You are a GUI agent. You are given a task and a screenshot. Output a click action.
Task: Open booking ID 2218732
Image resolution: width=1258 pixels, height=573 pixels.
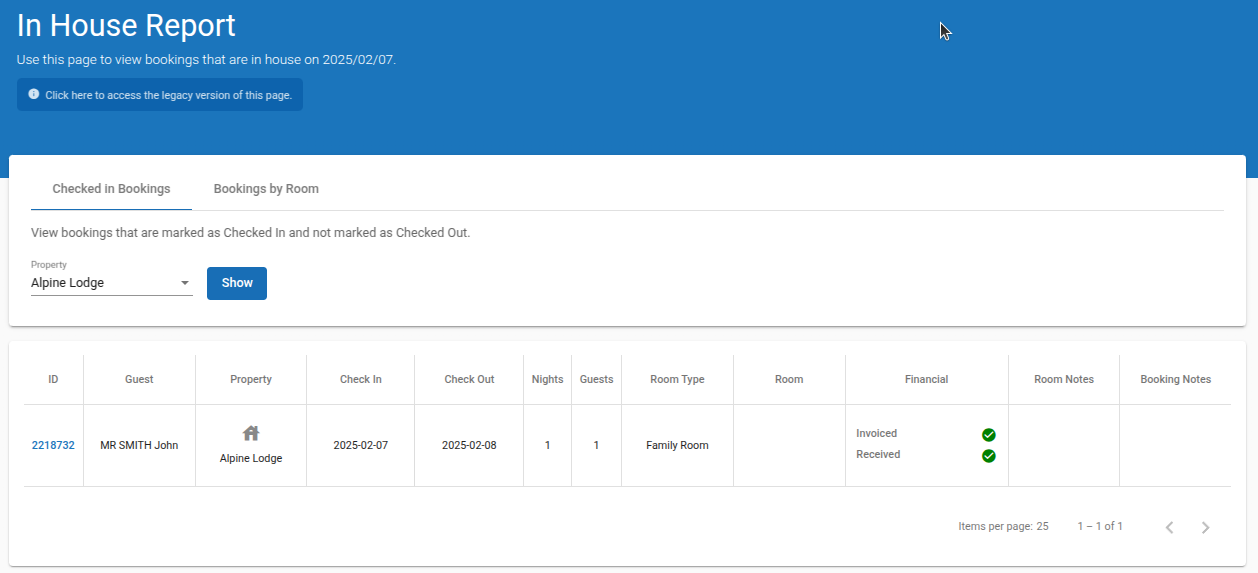click(x=53, y=445)
